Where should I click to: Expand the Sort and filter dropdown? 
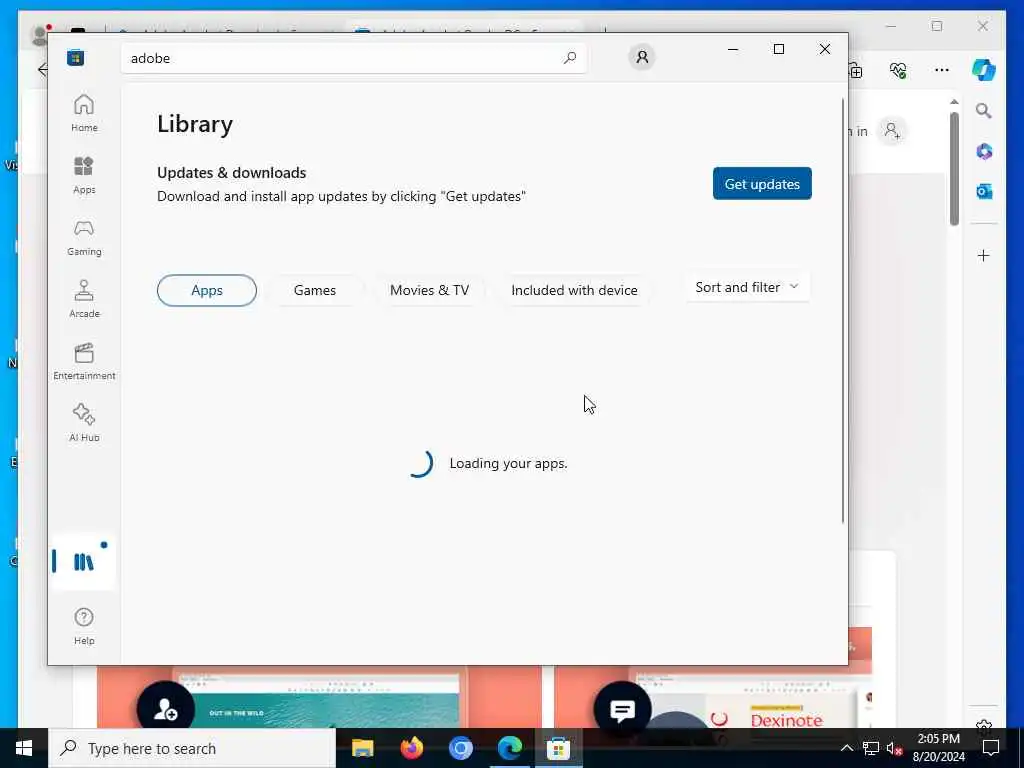[747, 287]
